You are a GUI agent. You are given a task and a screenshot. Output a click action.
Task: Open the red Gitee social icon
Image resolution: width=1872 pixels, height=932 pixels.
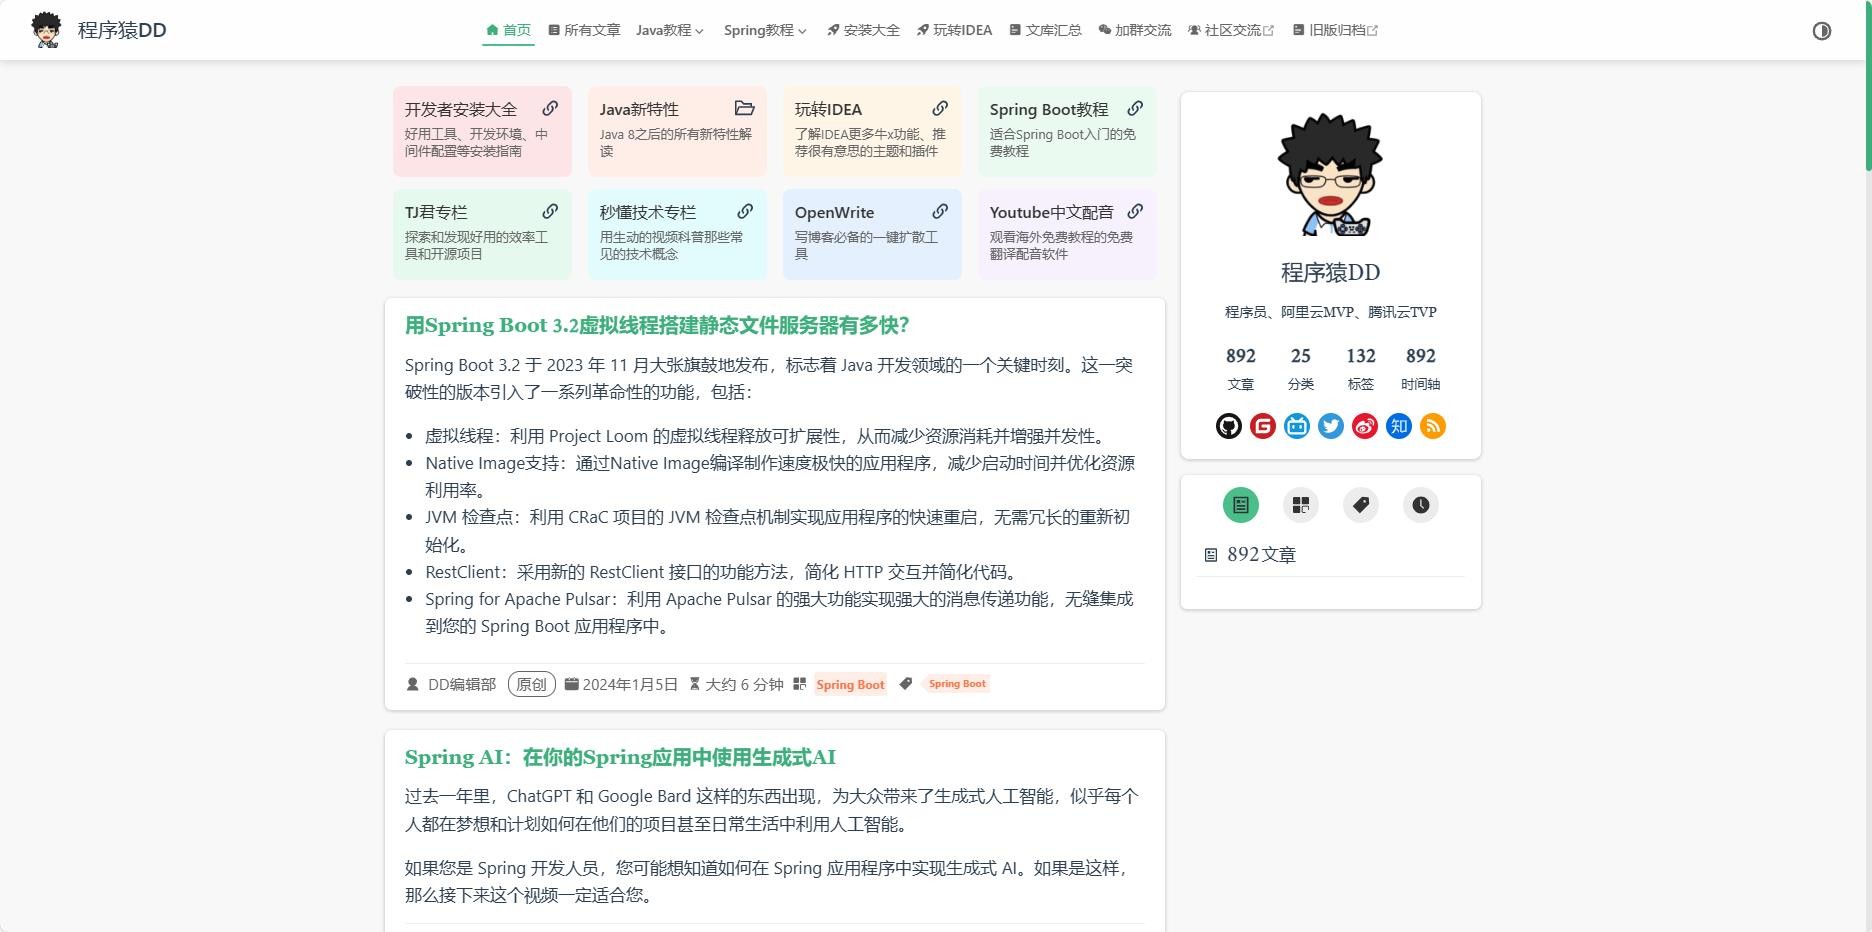(1262, 426)
